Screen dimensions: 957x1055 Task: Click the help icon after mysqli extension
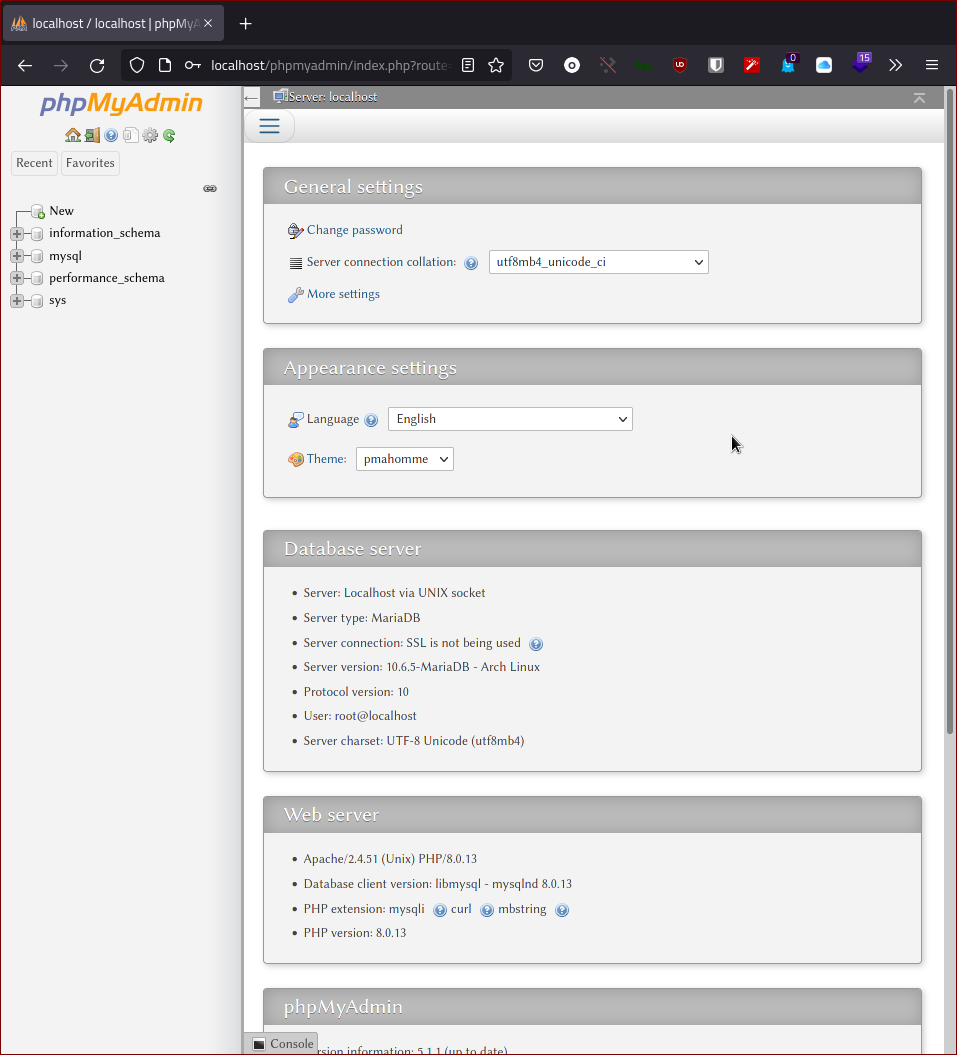(439, 910)
